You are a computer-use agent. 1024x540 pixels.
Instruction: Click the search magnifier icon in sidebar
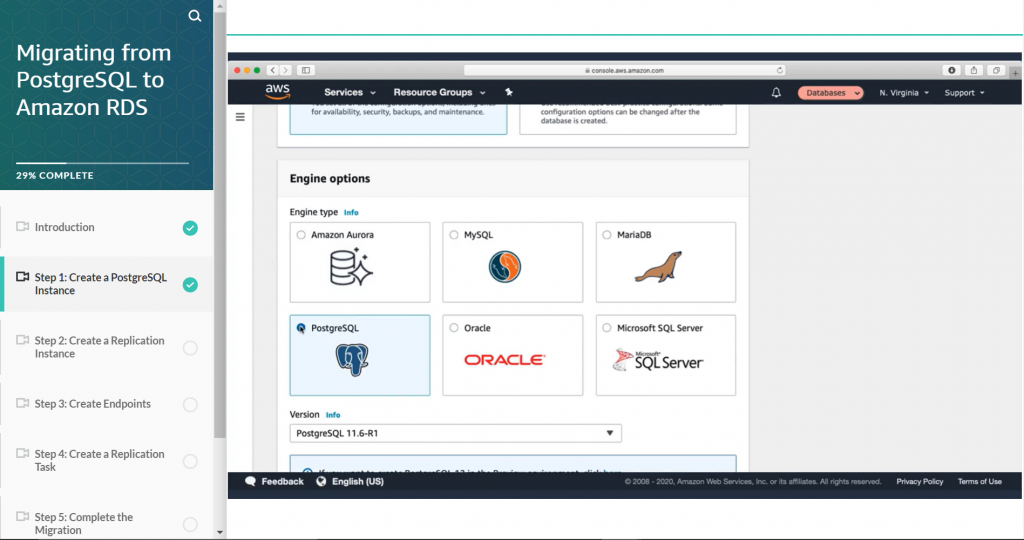click(195, 16)
